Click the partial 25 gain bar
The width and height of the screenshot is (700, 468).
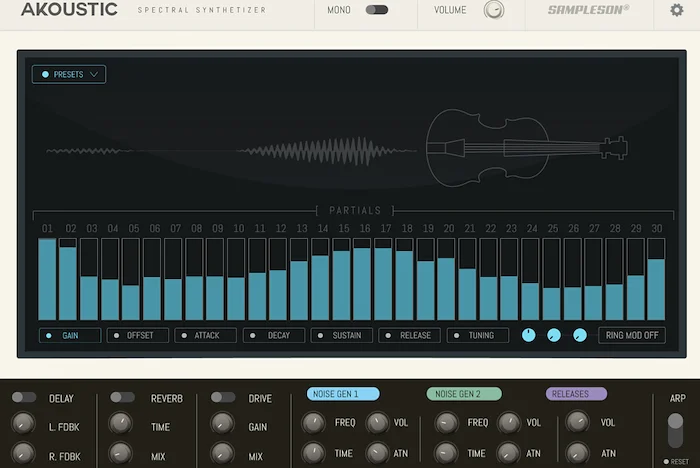(x=551, y=279)
